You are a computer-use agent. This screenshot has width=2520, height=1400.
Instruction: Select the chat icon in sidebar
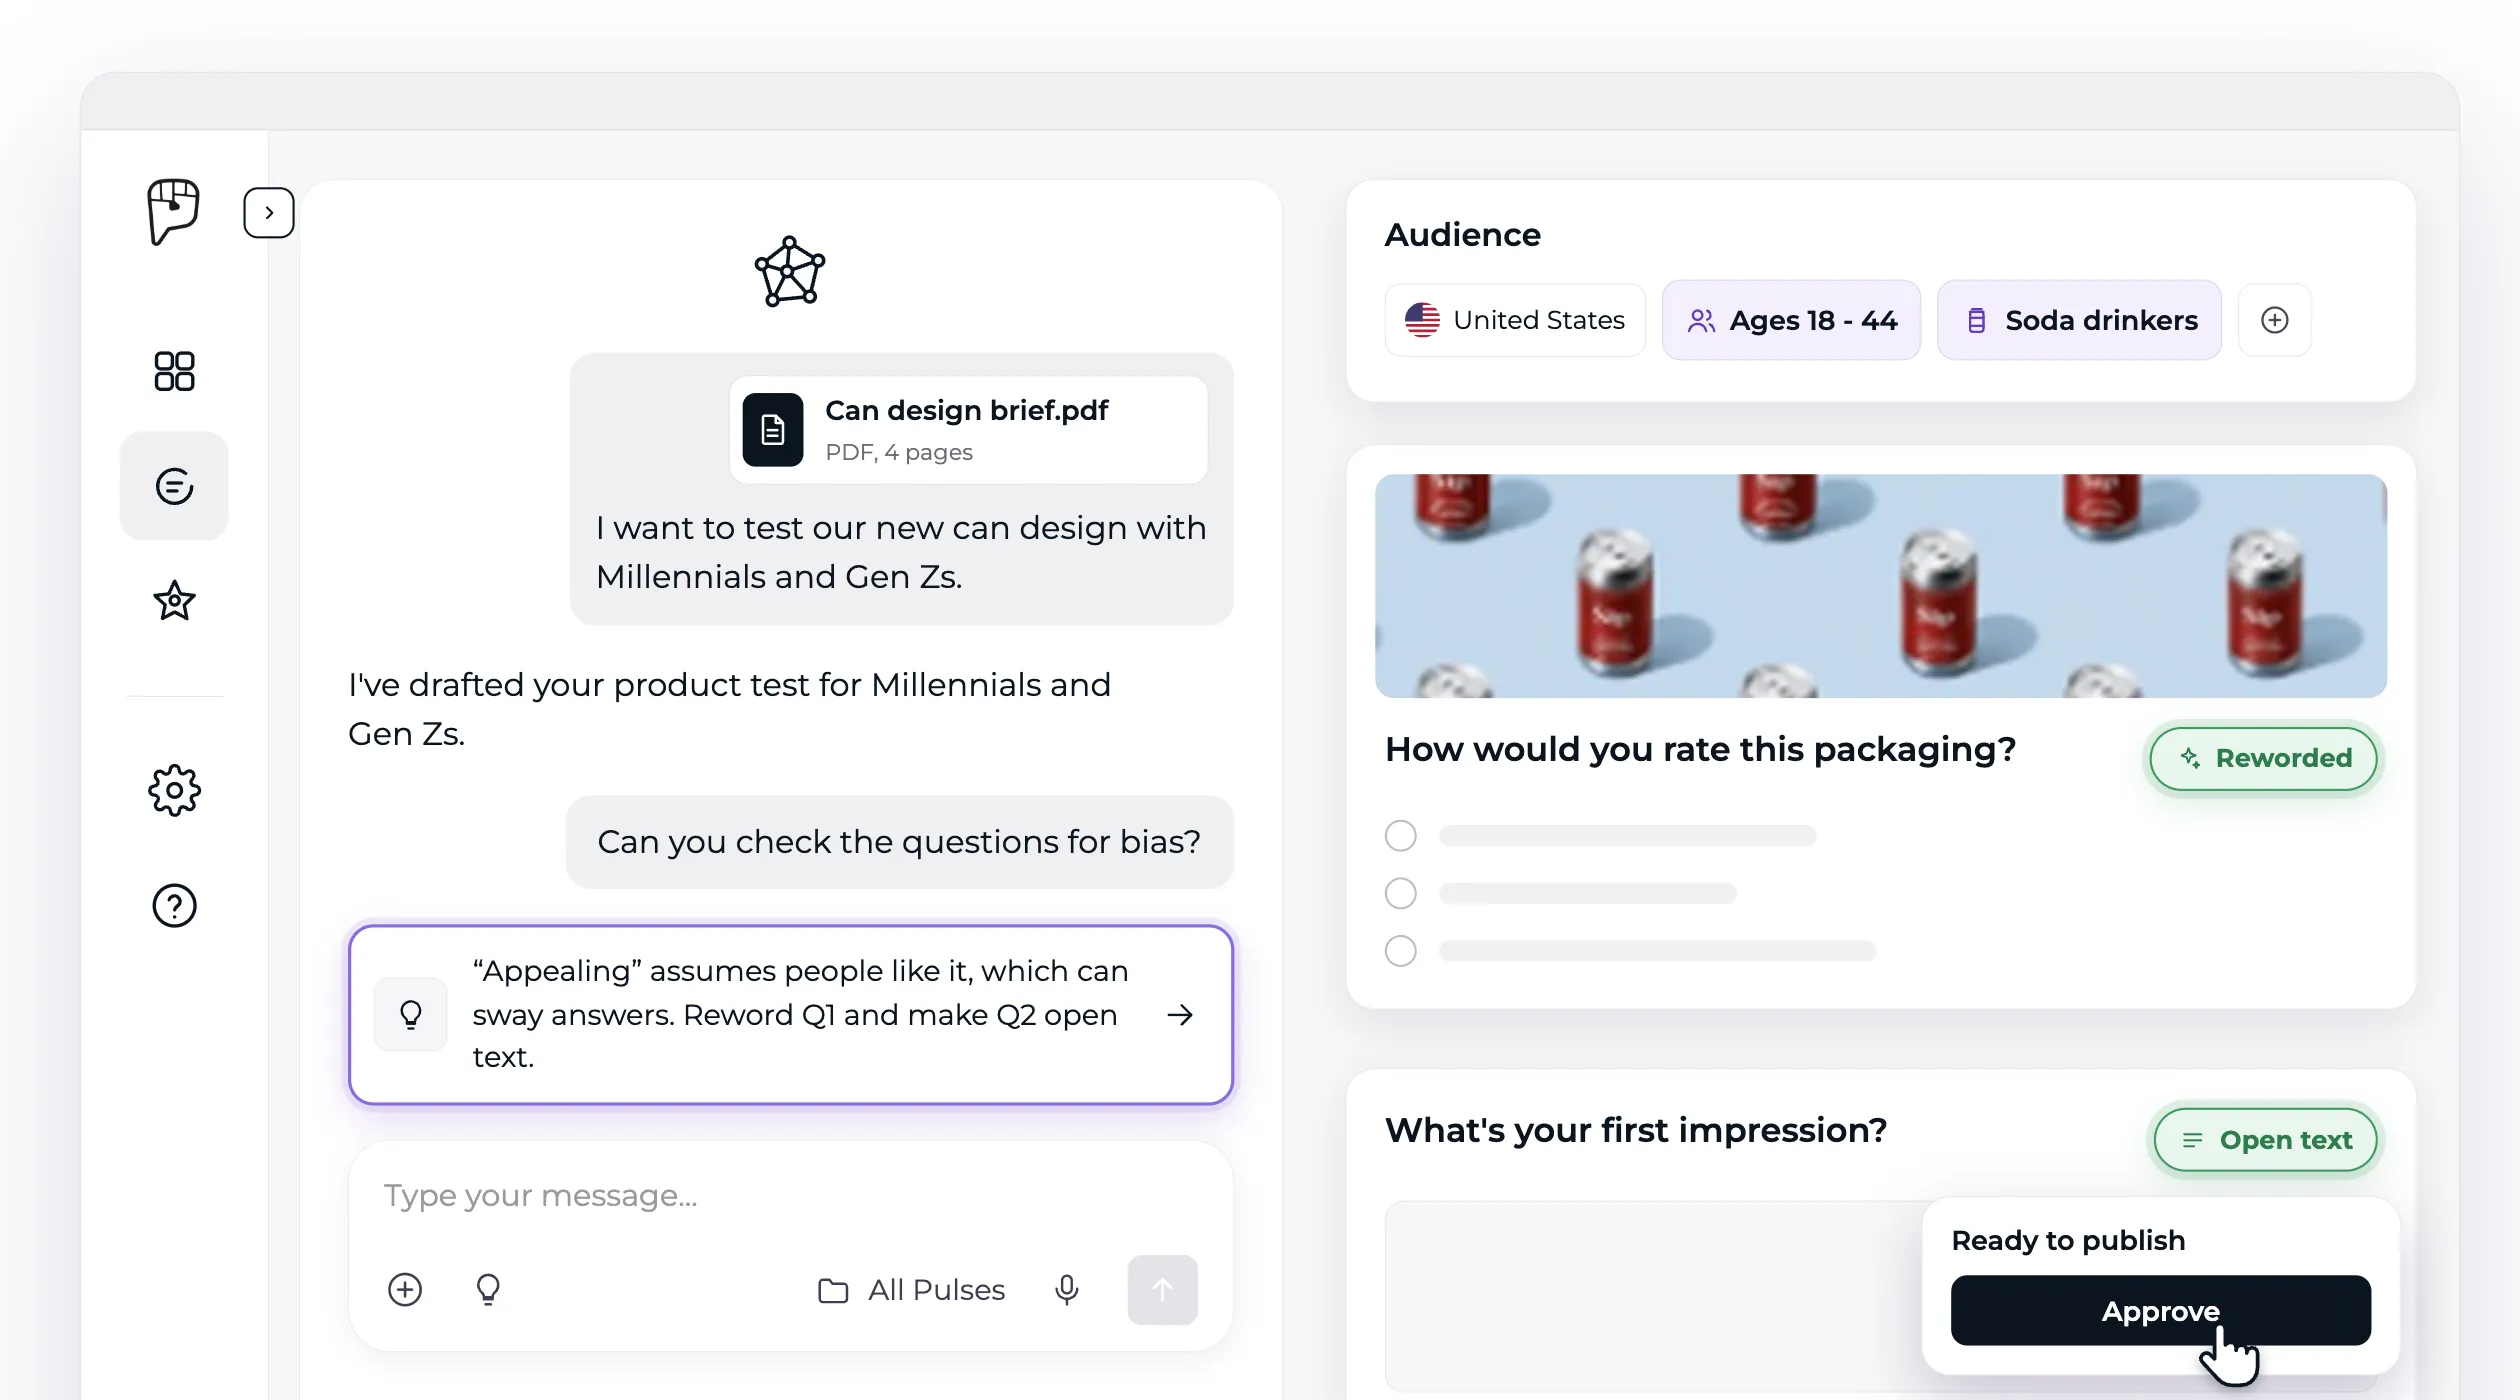point(174,486)
